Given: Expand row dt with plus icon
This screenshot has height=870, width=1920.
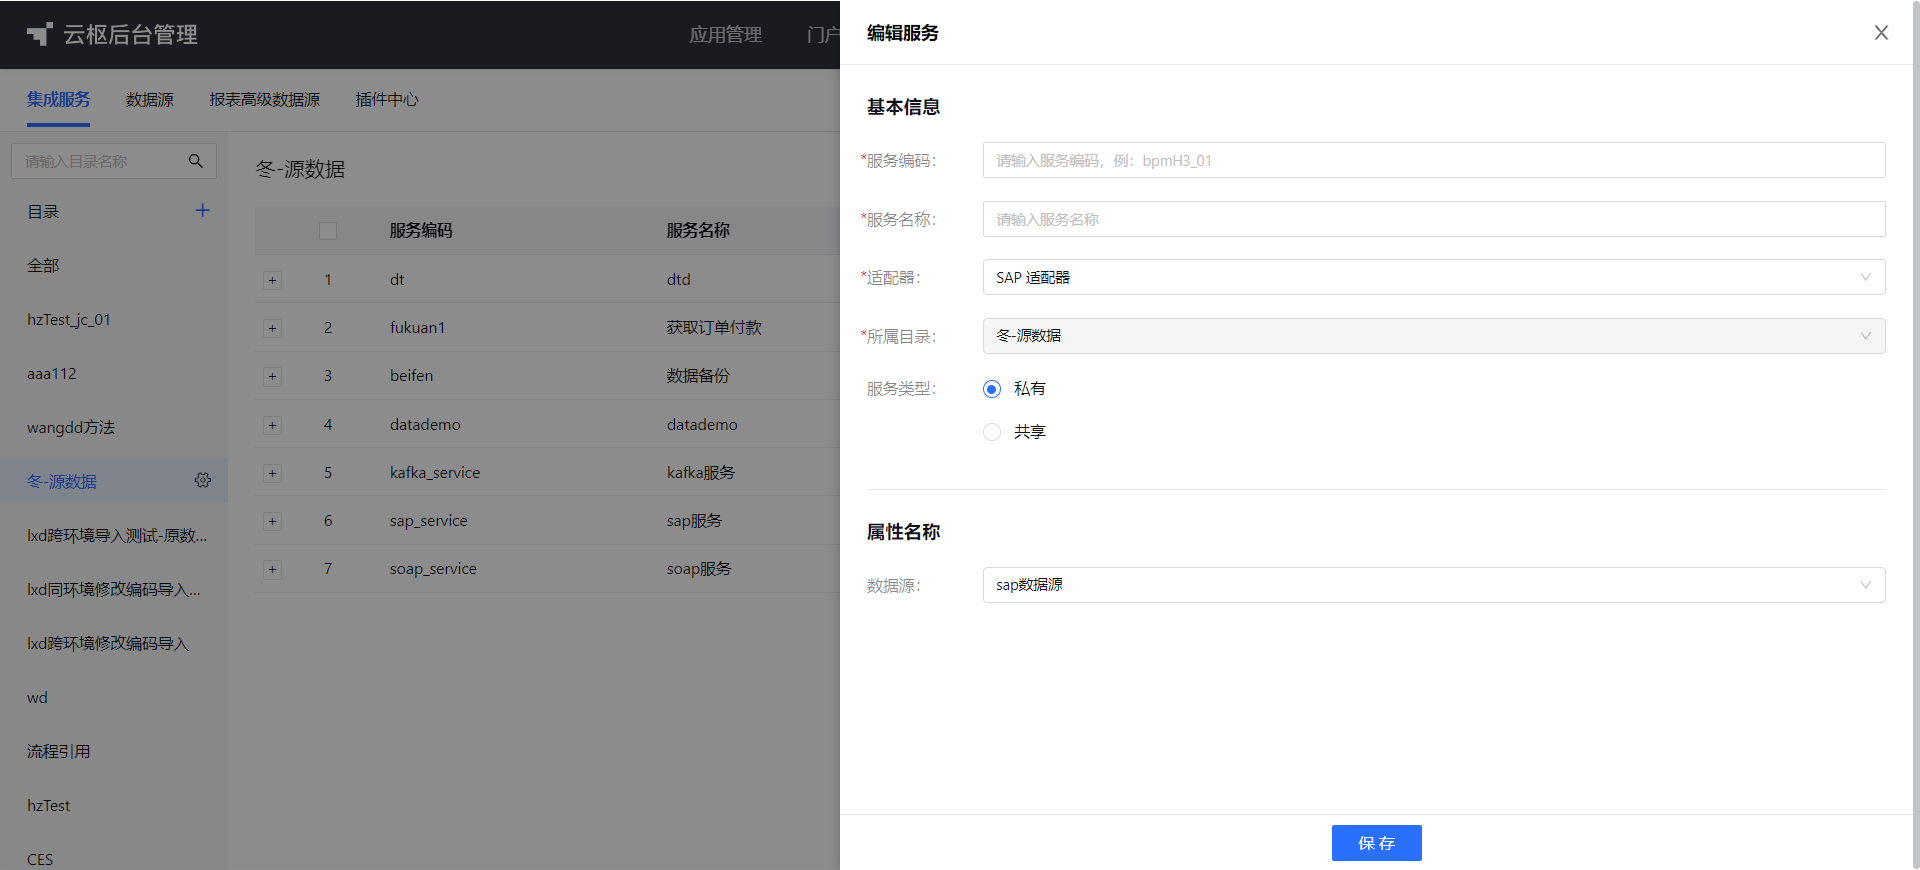Looking at the screenshot, I should coord(272,280).
